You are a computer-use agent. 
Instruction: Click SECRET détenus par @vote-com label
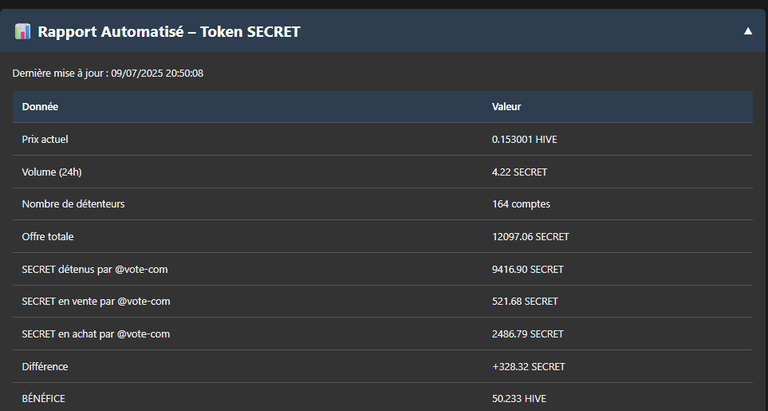pos(95,269)
